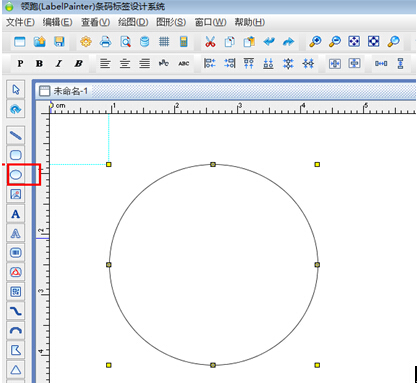
Task: Click the printer icon
Action: coord(105,42)
